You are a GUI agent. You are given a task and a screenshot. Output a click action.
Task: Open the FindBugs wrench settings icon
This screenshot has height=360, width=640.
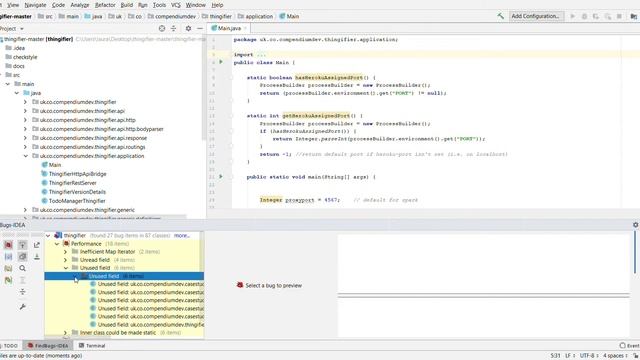pyautogui.click(x=22, y=307)
